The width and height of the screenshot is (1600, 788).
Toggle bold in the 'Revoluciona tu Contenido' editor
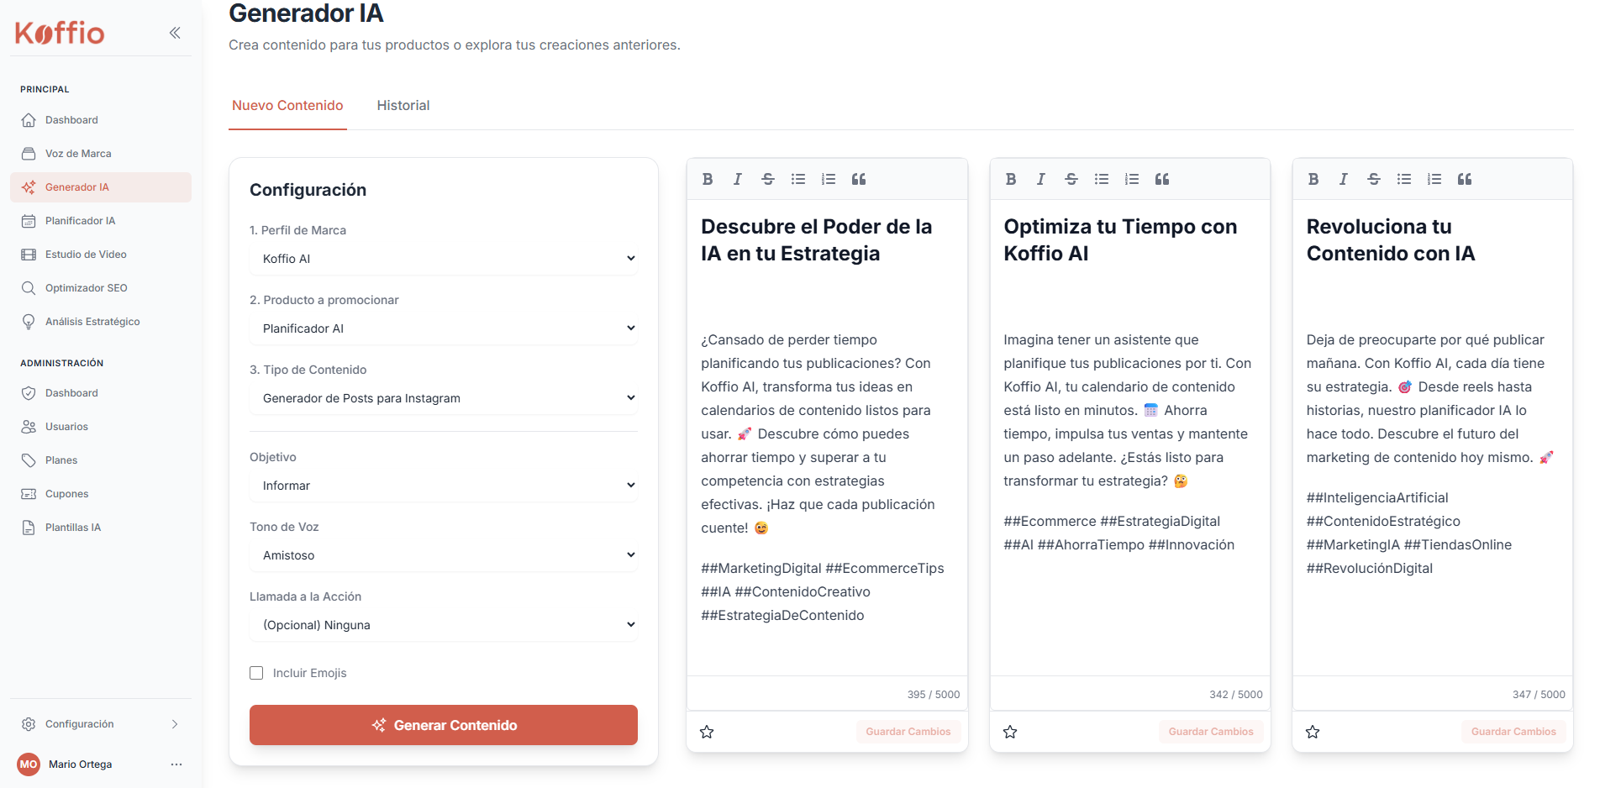pyautogui.click(x=1313, y=179)
